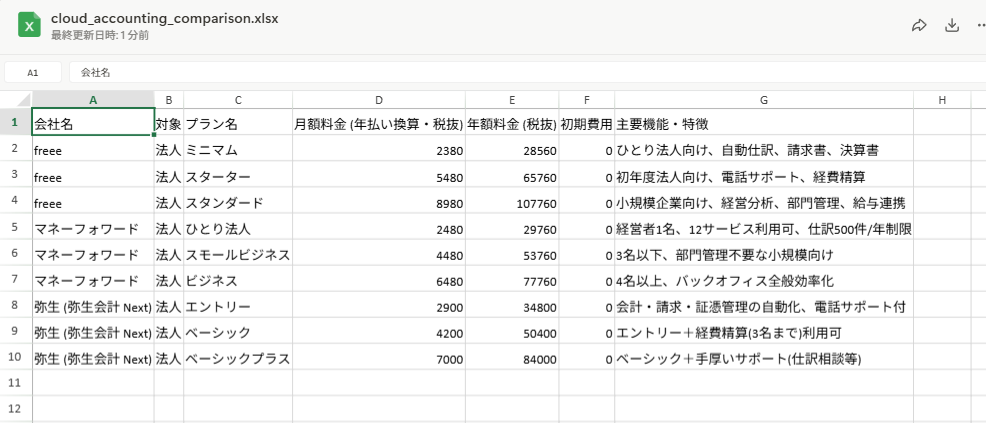Download the spreadsheet file
The image size is (986, 423).
[x=952, y=25]
